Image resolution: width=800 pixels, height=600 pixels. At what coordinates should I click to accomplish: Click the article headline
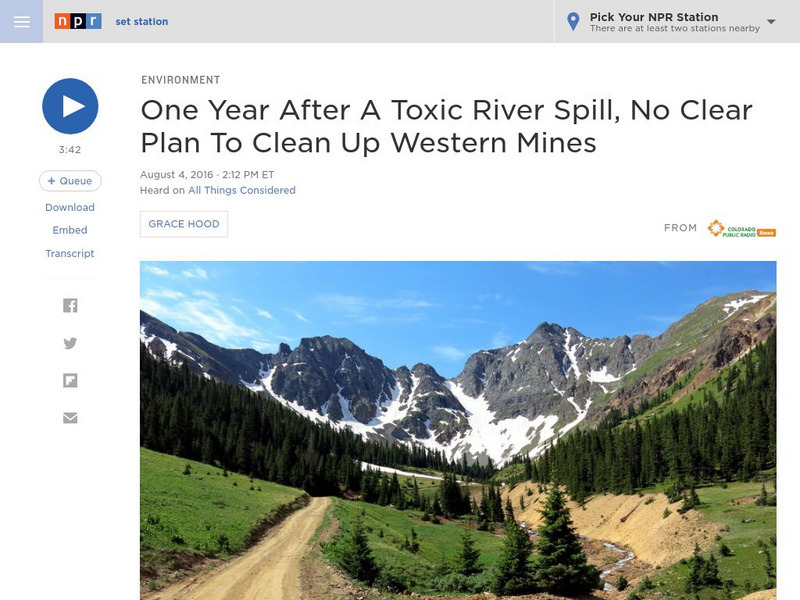click(446, 126)
